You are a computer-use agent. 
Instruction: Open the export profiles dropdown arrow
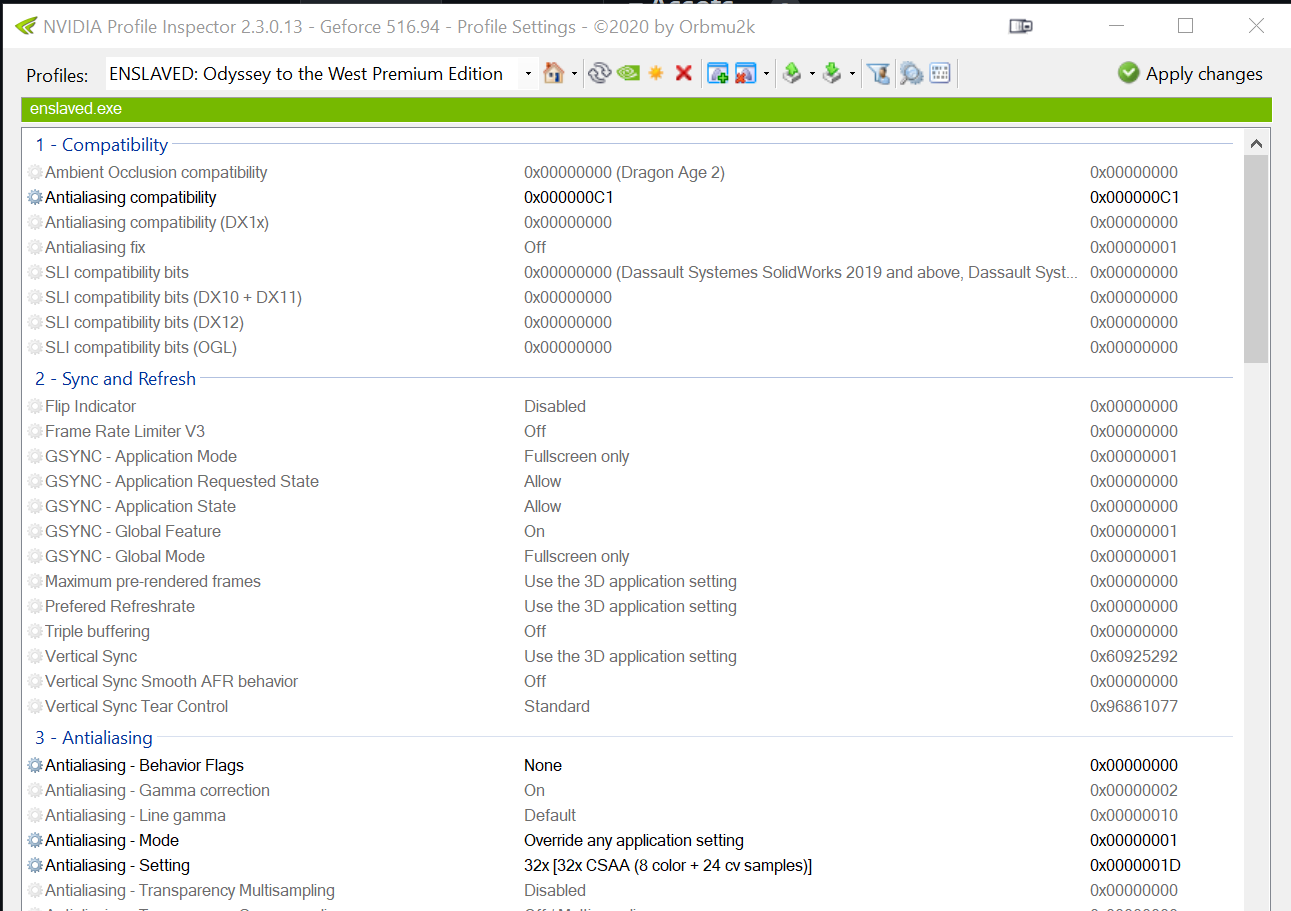(811, 74)
